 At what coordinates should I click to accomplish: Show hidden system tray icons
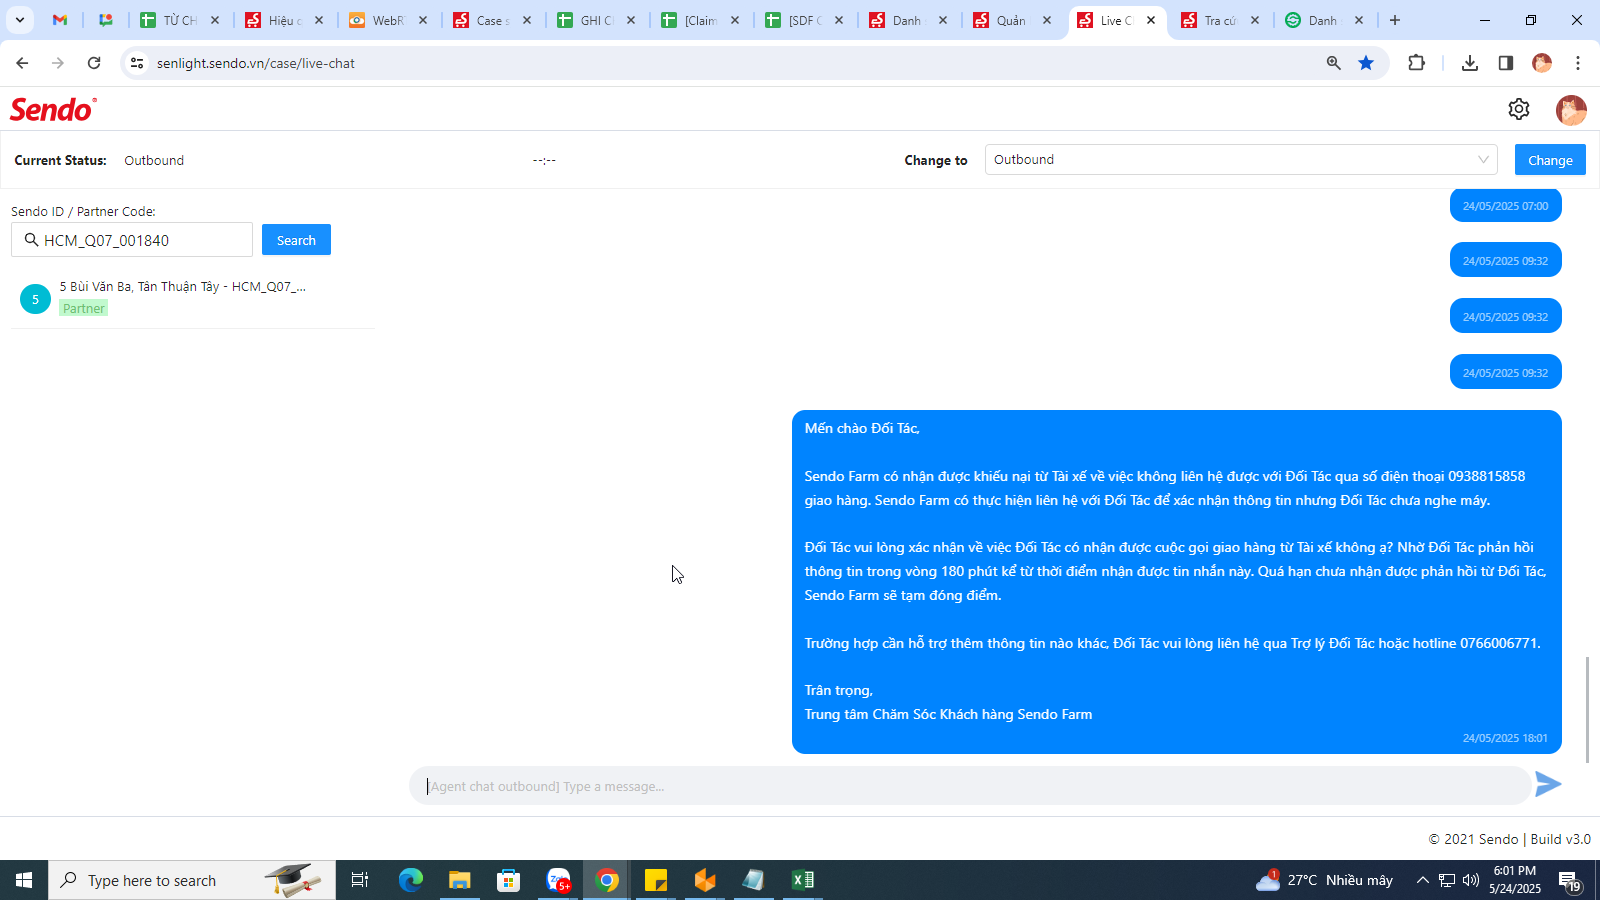pos(1422,880)
